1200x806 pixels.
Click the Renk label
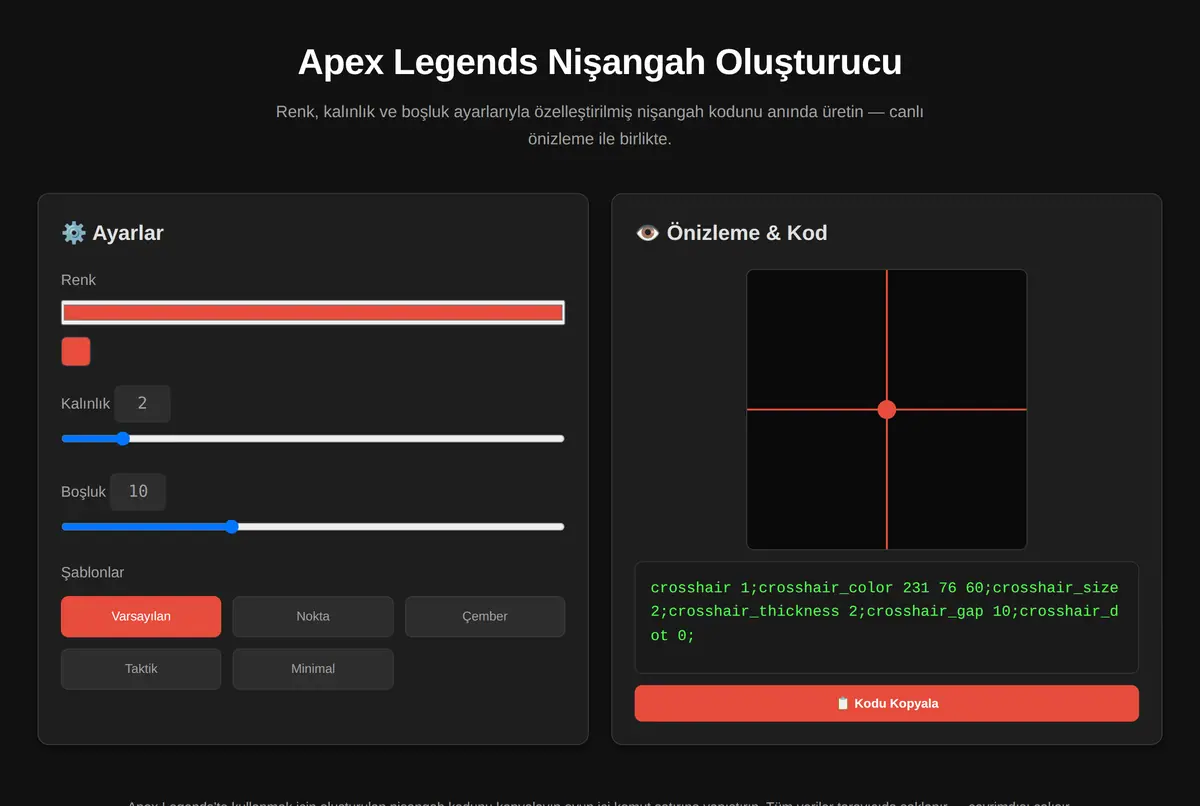click(79, 280)
